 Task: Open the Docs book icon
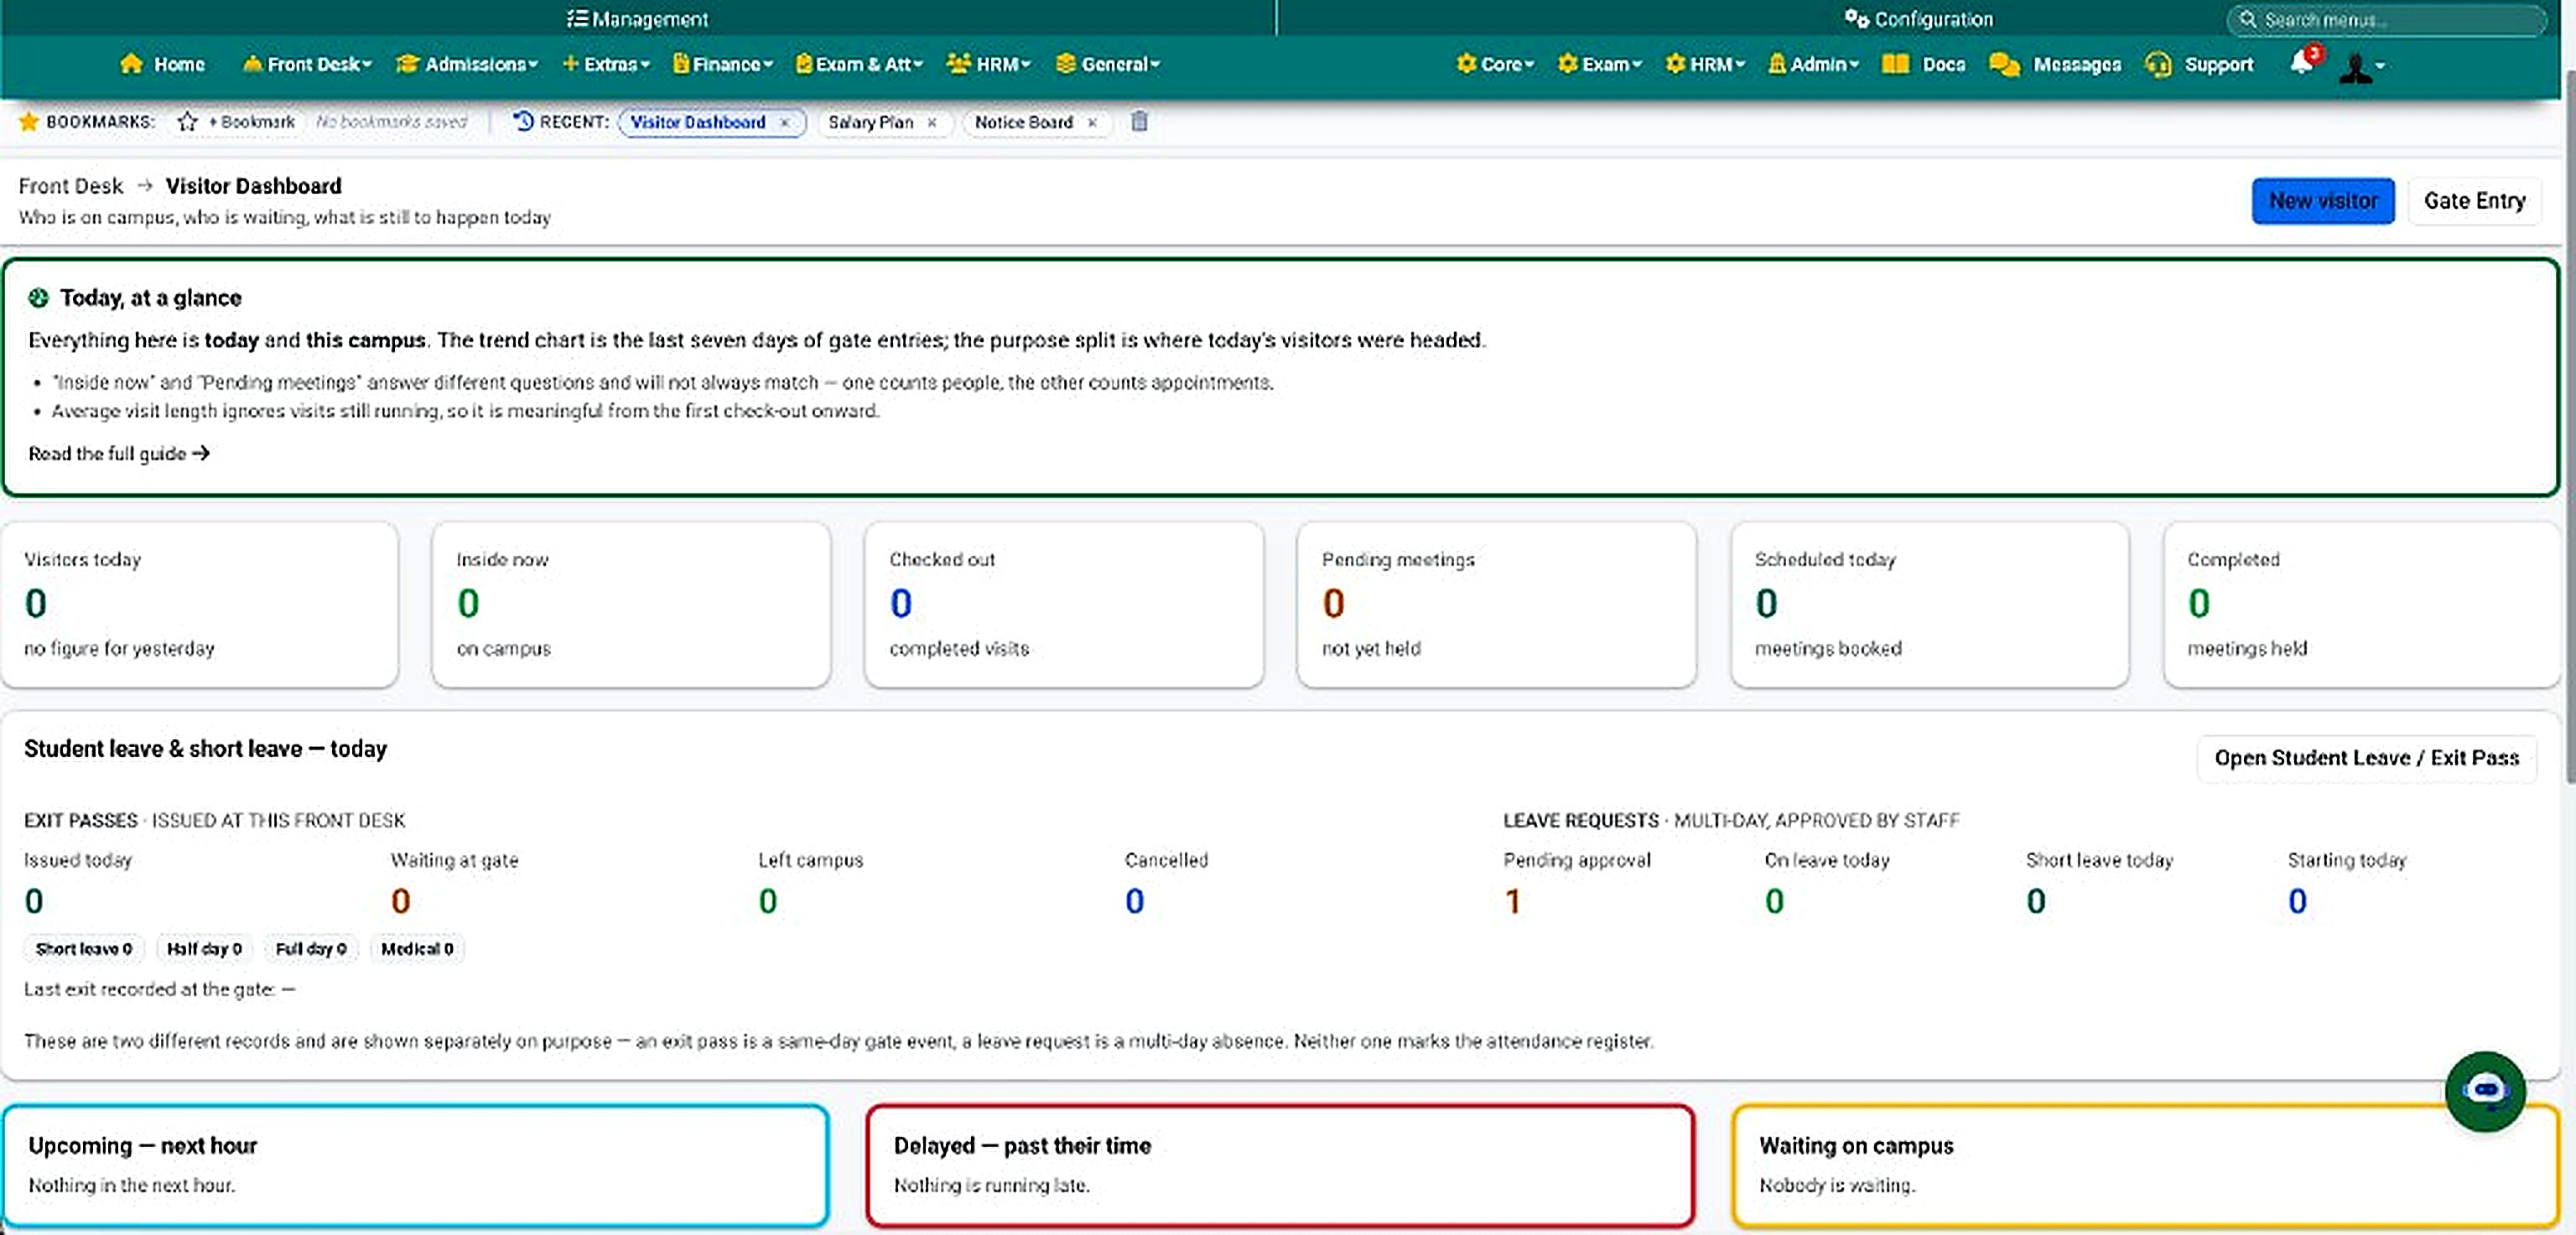(x=1895, y=64)
